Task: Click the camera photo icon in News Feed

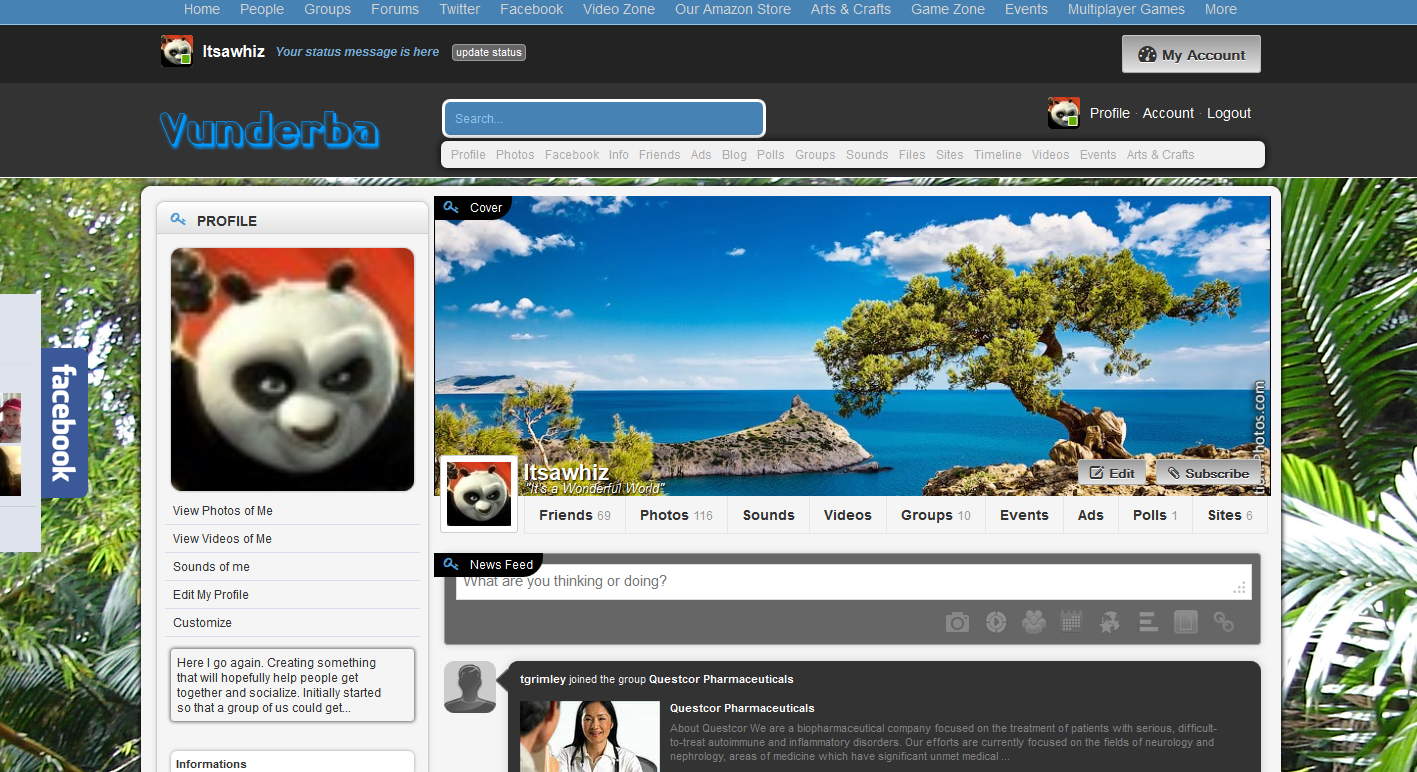Action: (957, 623)
